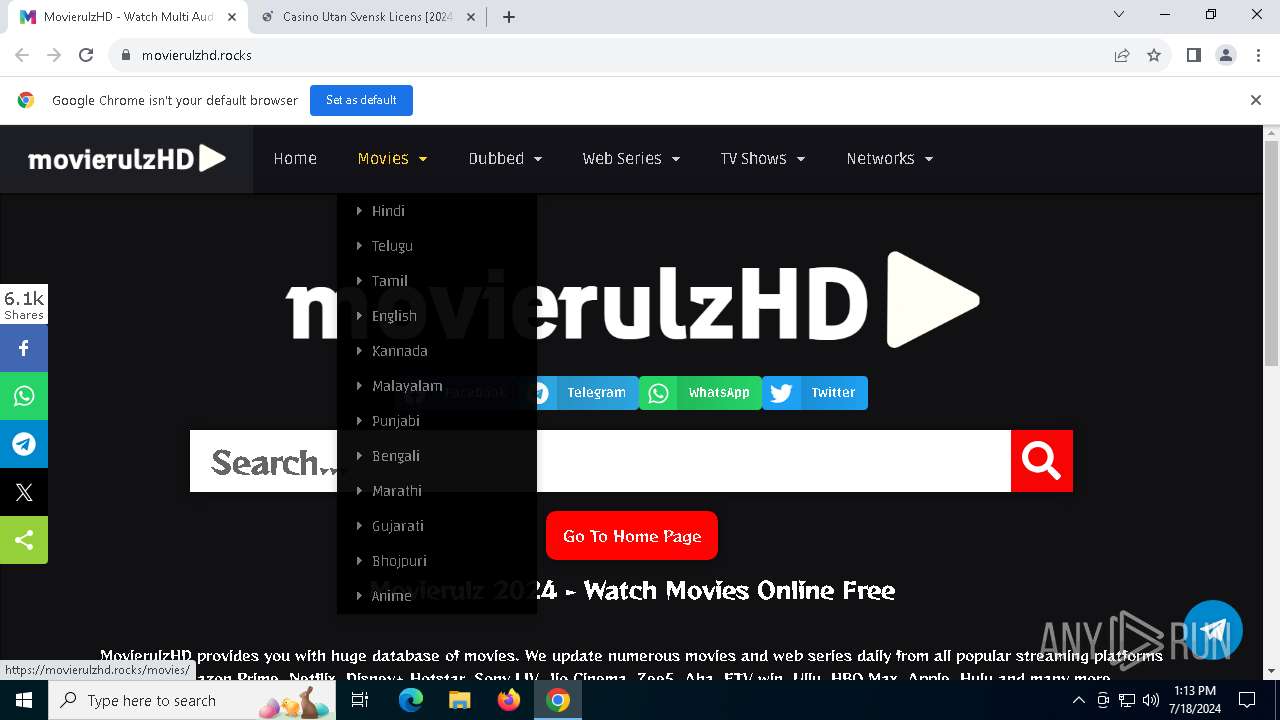
Task: Select Bengali from Movies submenu
Action: point(437,456)
